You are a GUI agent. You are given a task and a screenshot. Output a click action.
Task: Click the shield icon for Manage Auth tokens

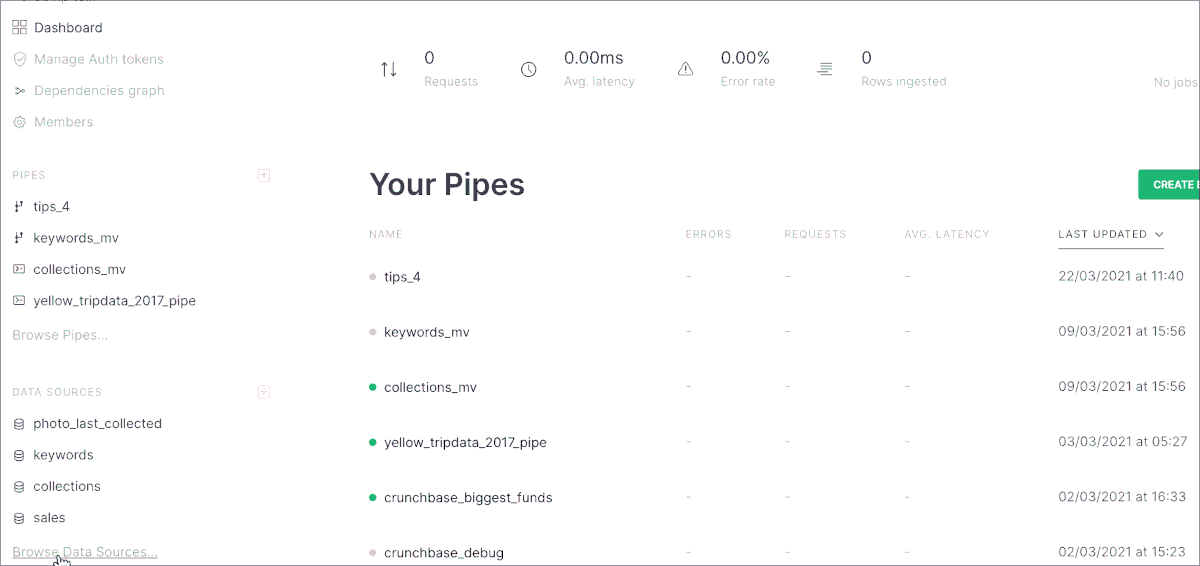pyautogui.click(x=19, y=59)
